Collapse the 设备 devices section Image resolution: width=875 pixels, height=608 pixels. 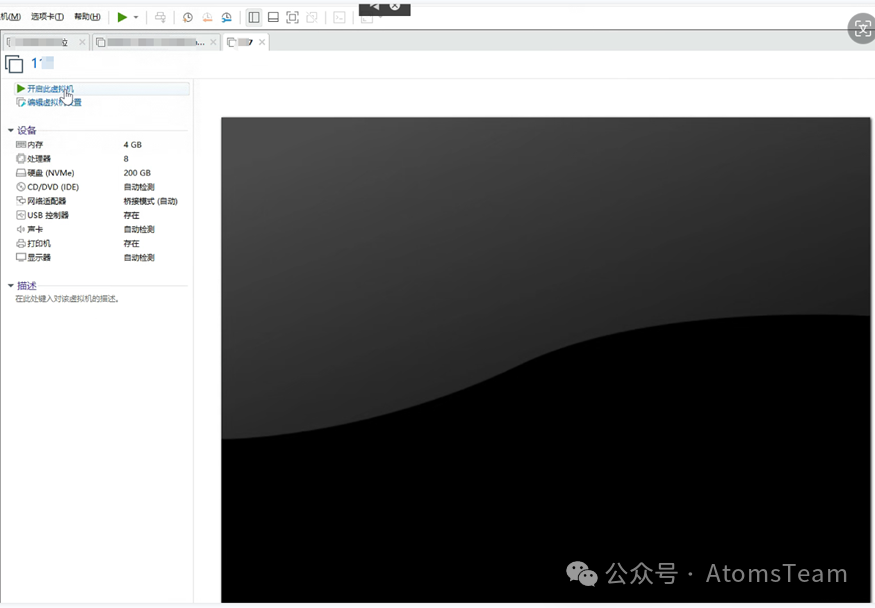pyautogui.click(x=10, y=130)
